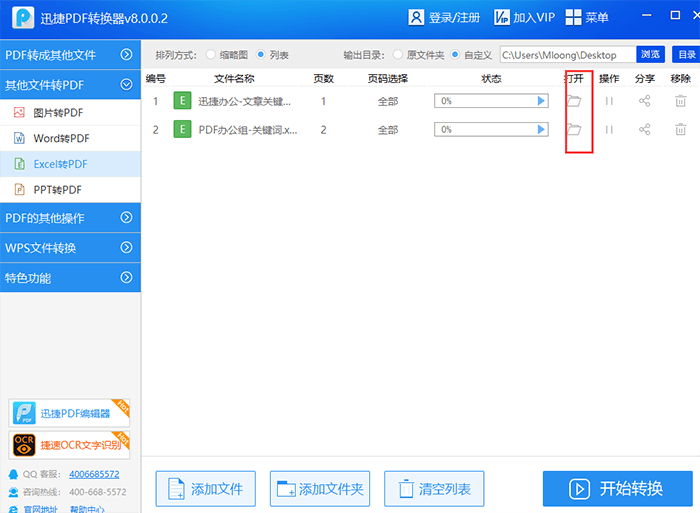Screen dimensions: 700x513
Task: Click 文件名称 column header
Action: coord(234,79)
